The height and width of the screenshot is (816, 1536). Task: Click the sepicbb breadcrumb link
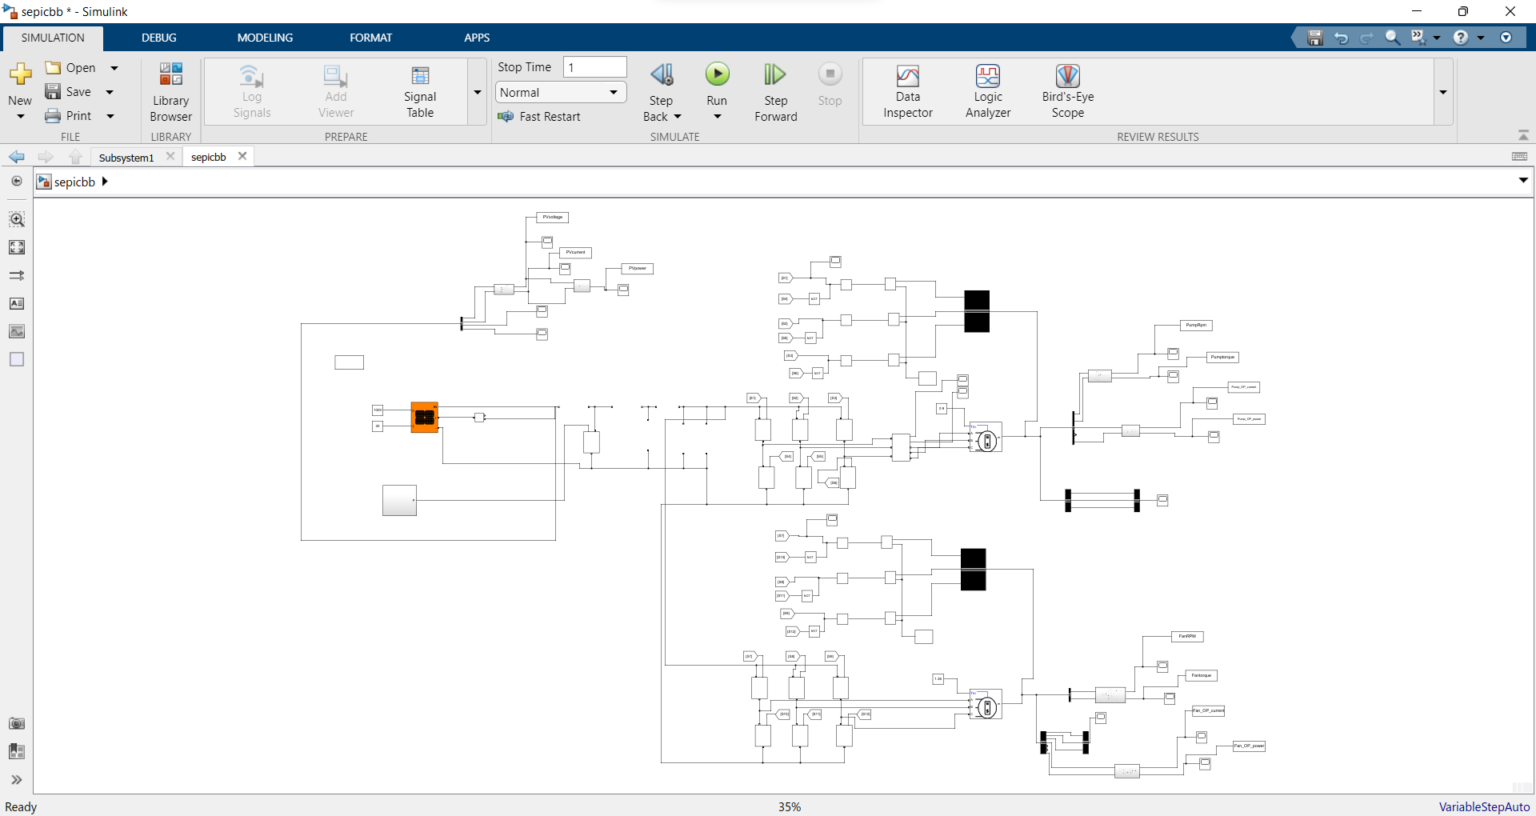(74, 182)
